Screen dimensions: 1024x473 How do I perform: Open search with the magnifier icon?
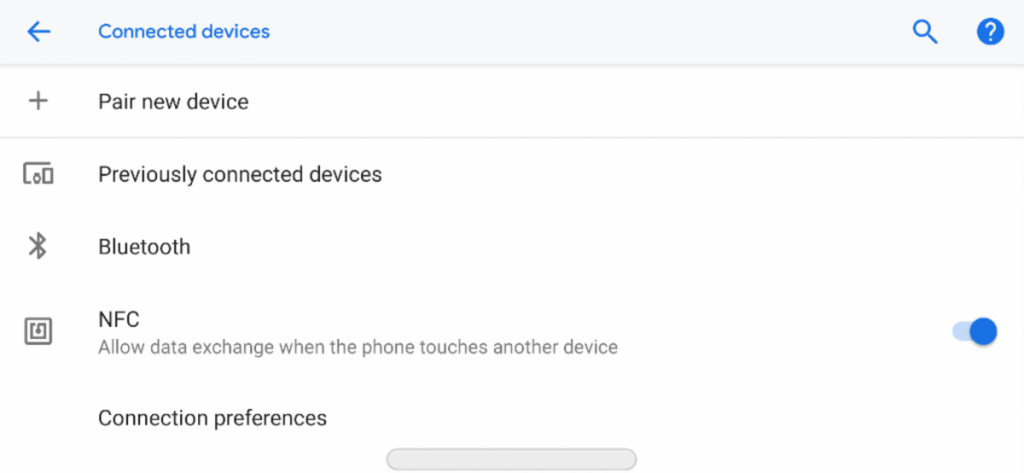pyautogui.click(x=925, y=32)
